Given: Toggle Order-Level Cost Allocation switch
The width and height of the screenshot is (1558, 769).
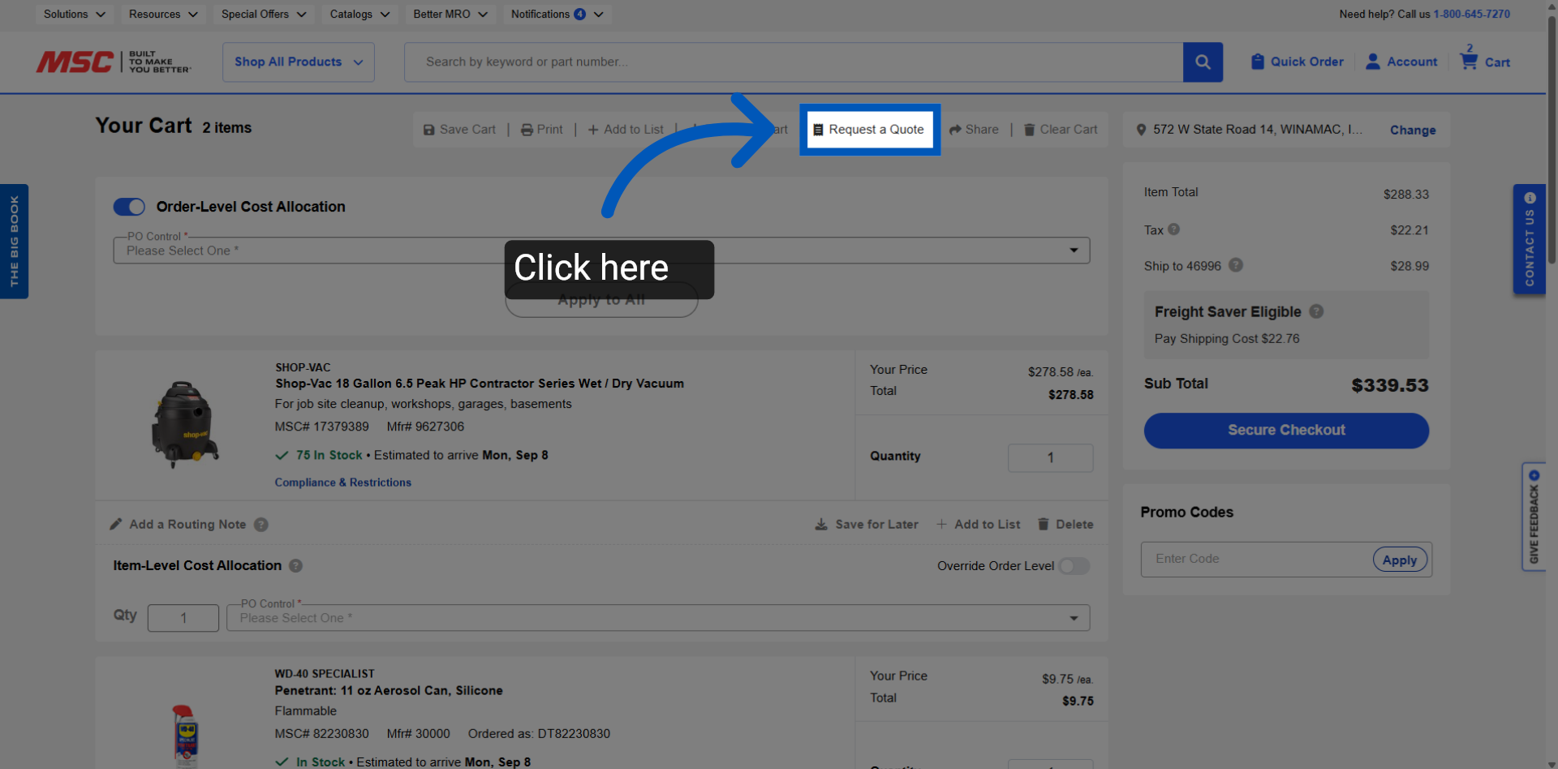Looking at the screenshot, I should [129, 207].
